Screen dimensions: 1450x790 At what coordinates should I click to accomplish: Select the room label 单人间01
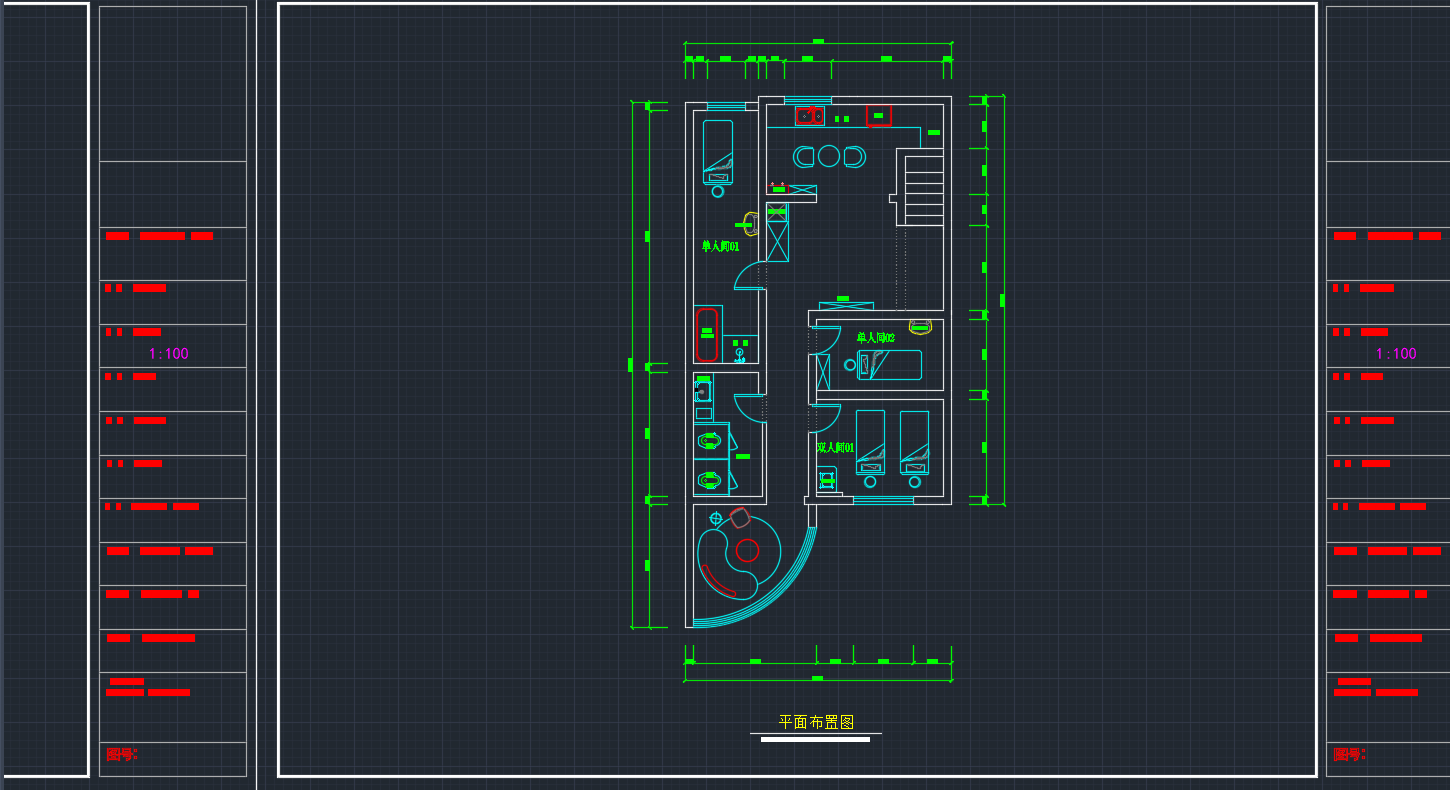pos(720,246)
